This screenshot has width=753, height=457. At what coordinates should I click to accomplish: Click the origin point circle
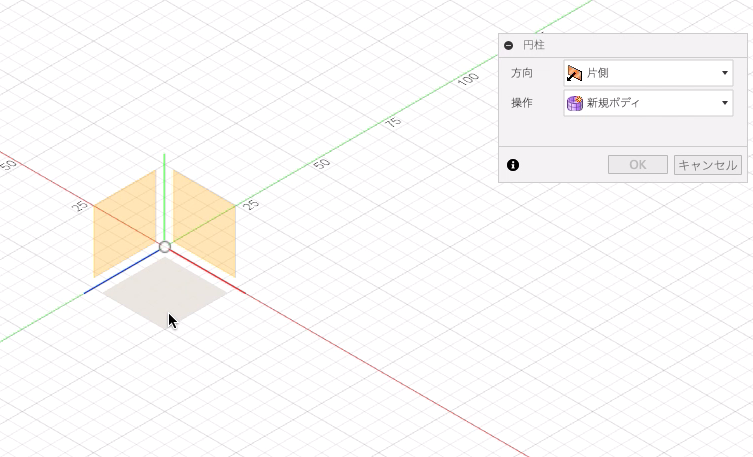165,247
